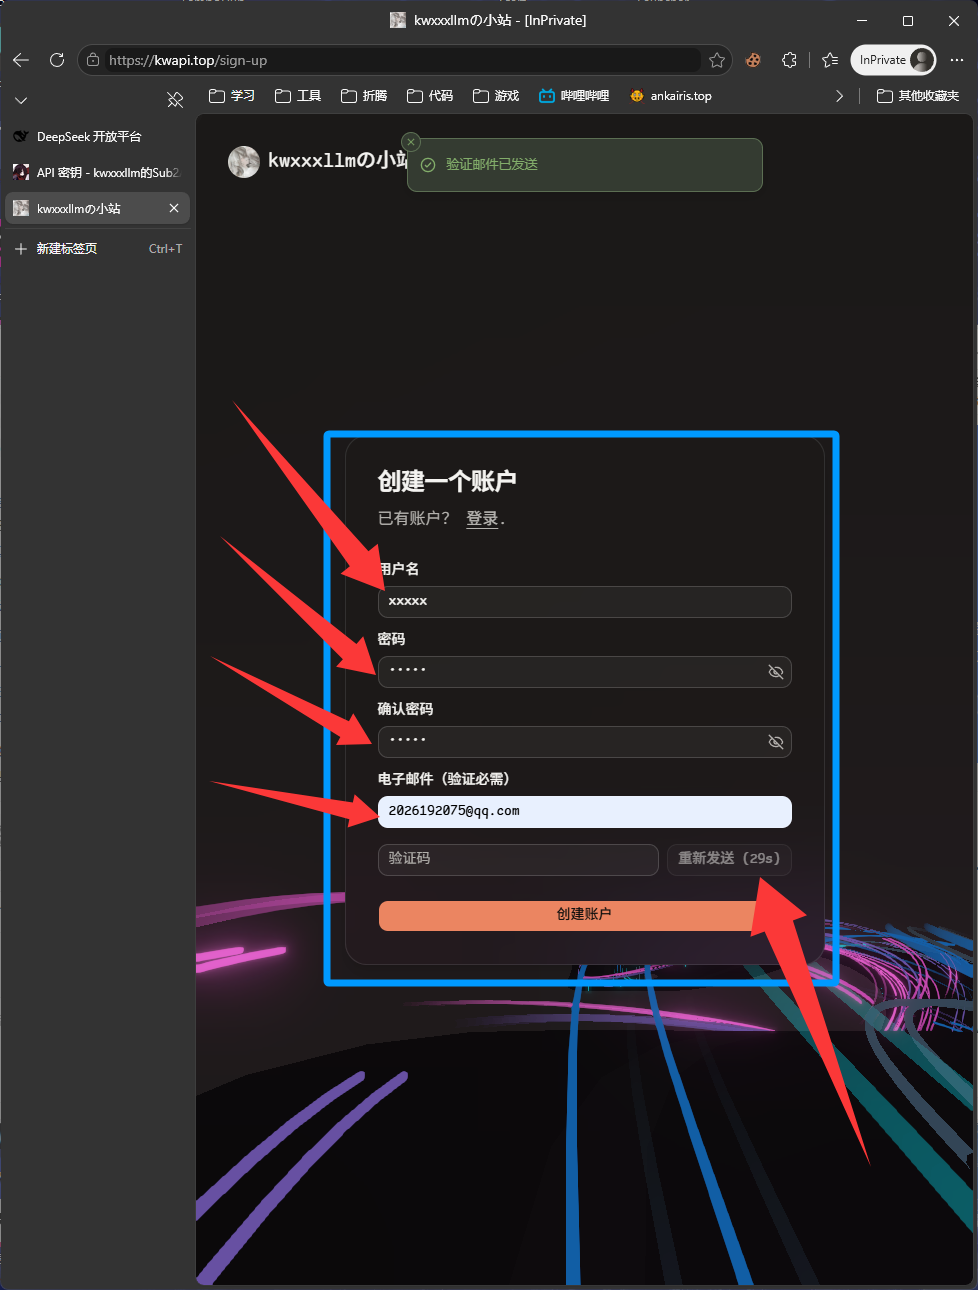
Task: Open the cookie extension icon
Action: tap(753, 60)
